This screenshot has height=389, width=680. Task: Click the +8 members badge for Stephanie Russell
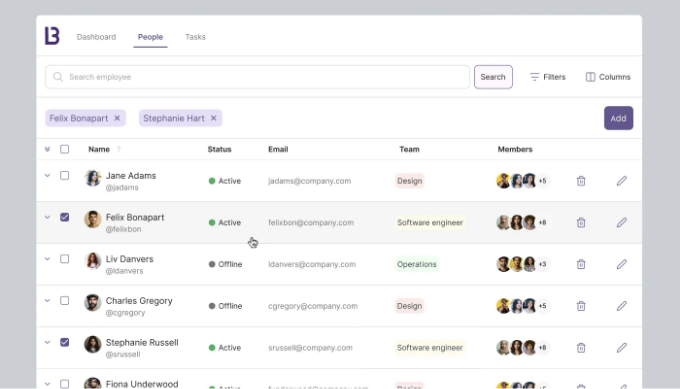click(543, 347)
